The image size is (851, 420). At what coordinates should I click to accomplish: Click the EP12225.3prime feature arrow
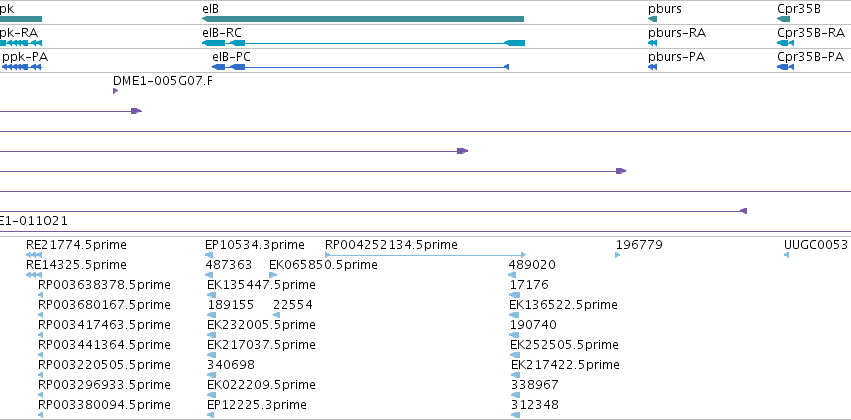[211, 415]
